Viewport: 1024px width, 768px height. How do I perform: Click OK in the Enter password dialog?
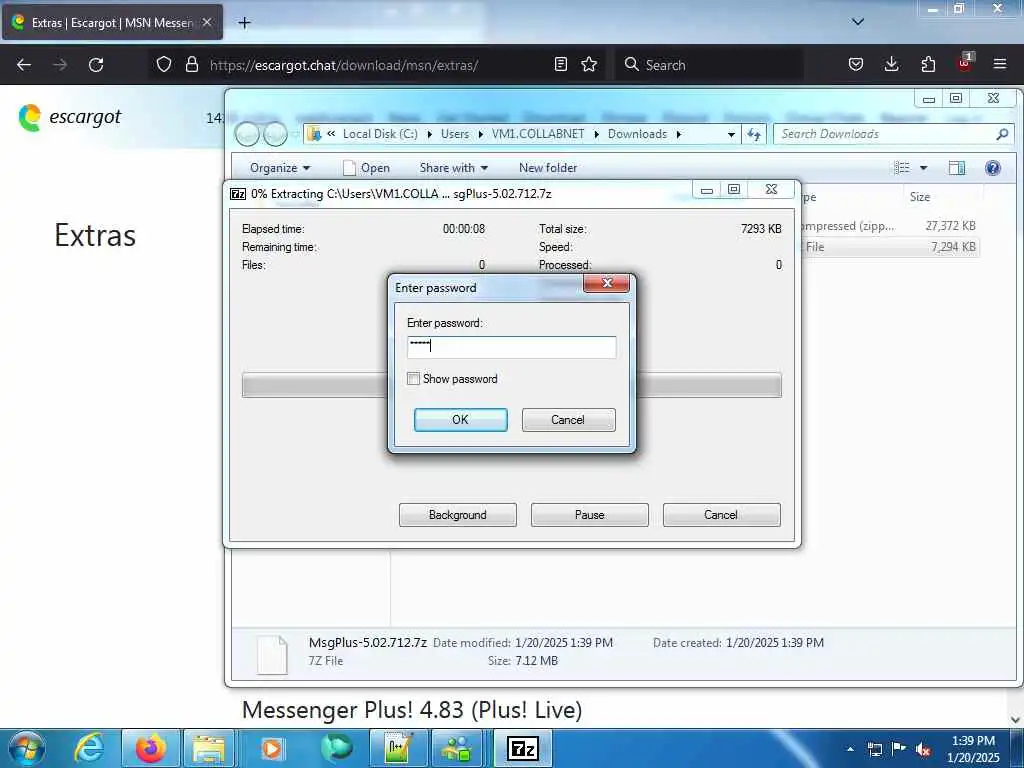(460, 420)
